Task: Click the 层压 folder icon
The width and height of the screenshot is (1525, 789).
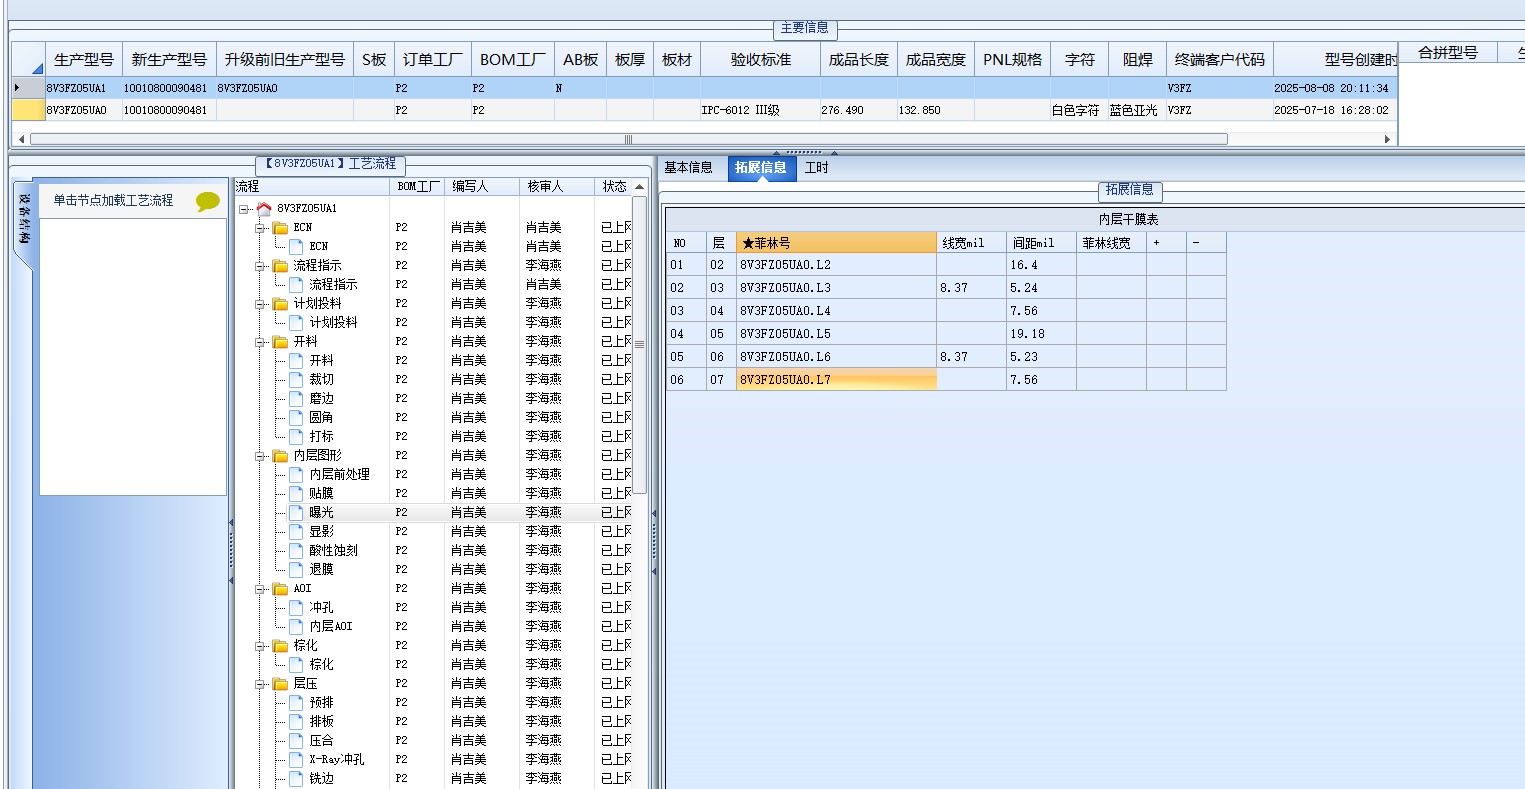Action: click(280, 683)
